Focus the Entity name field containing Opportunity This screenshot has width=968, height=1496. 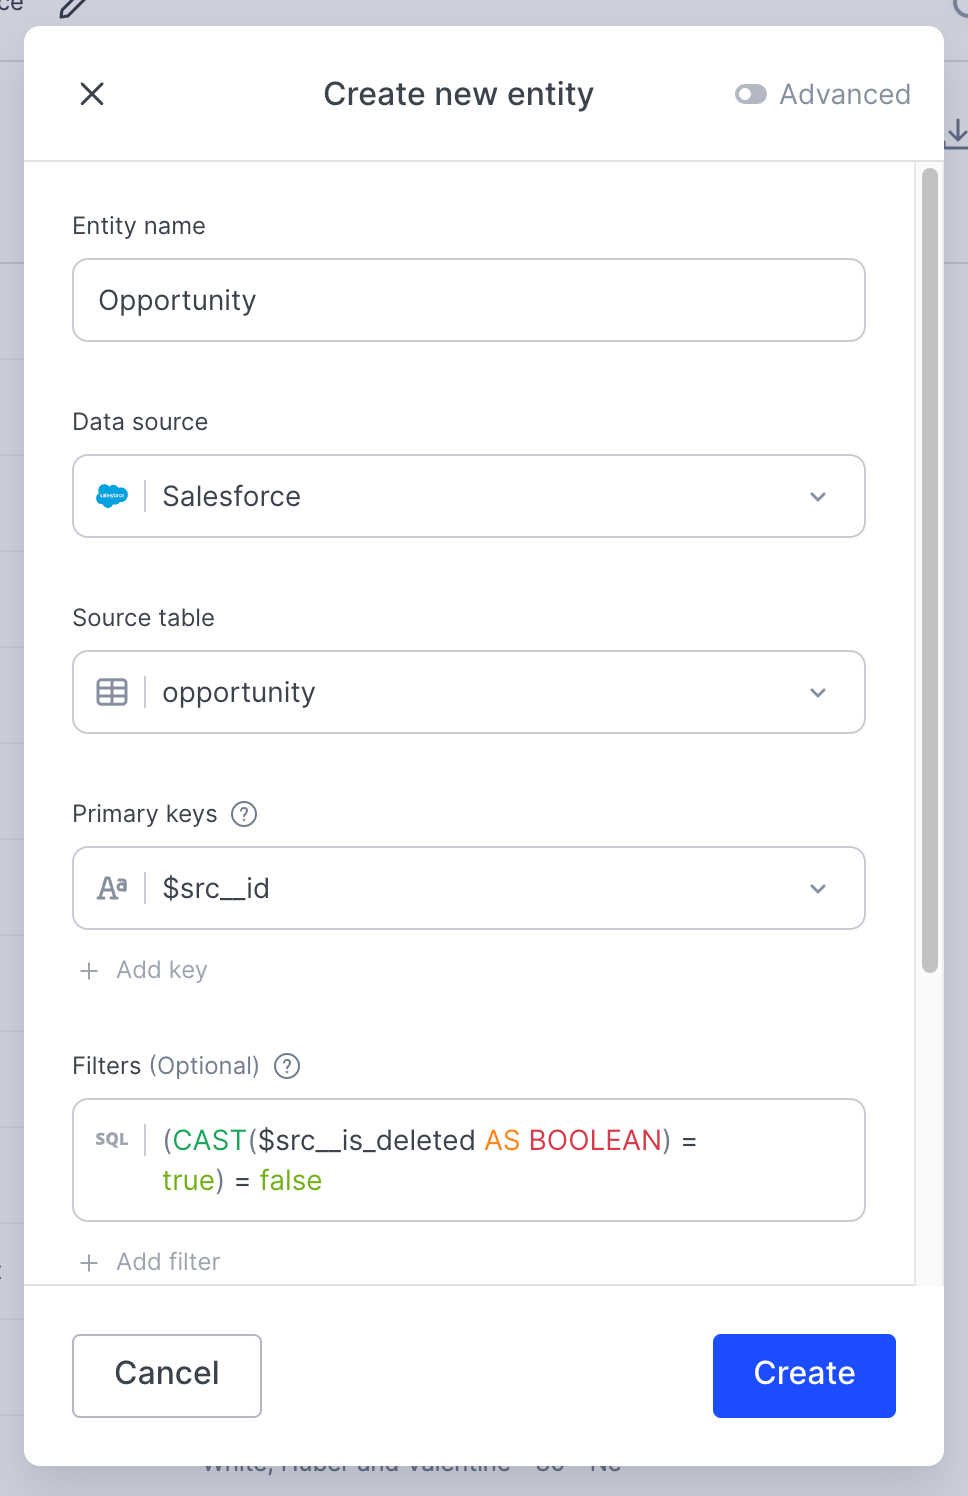pos(469,300)
